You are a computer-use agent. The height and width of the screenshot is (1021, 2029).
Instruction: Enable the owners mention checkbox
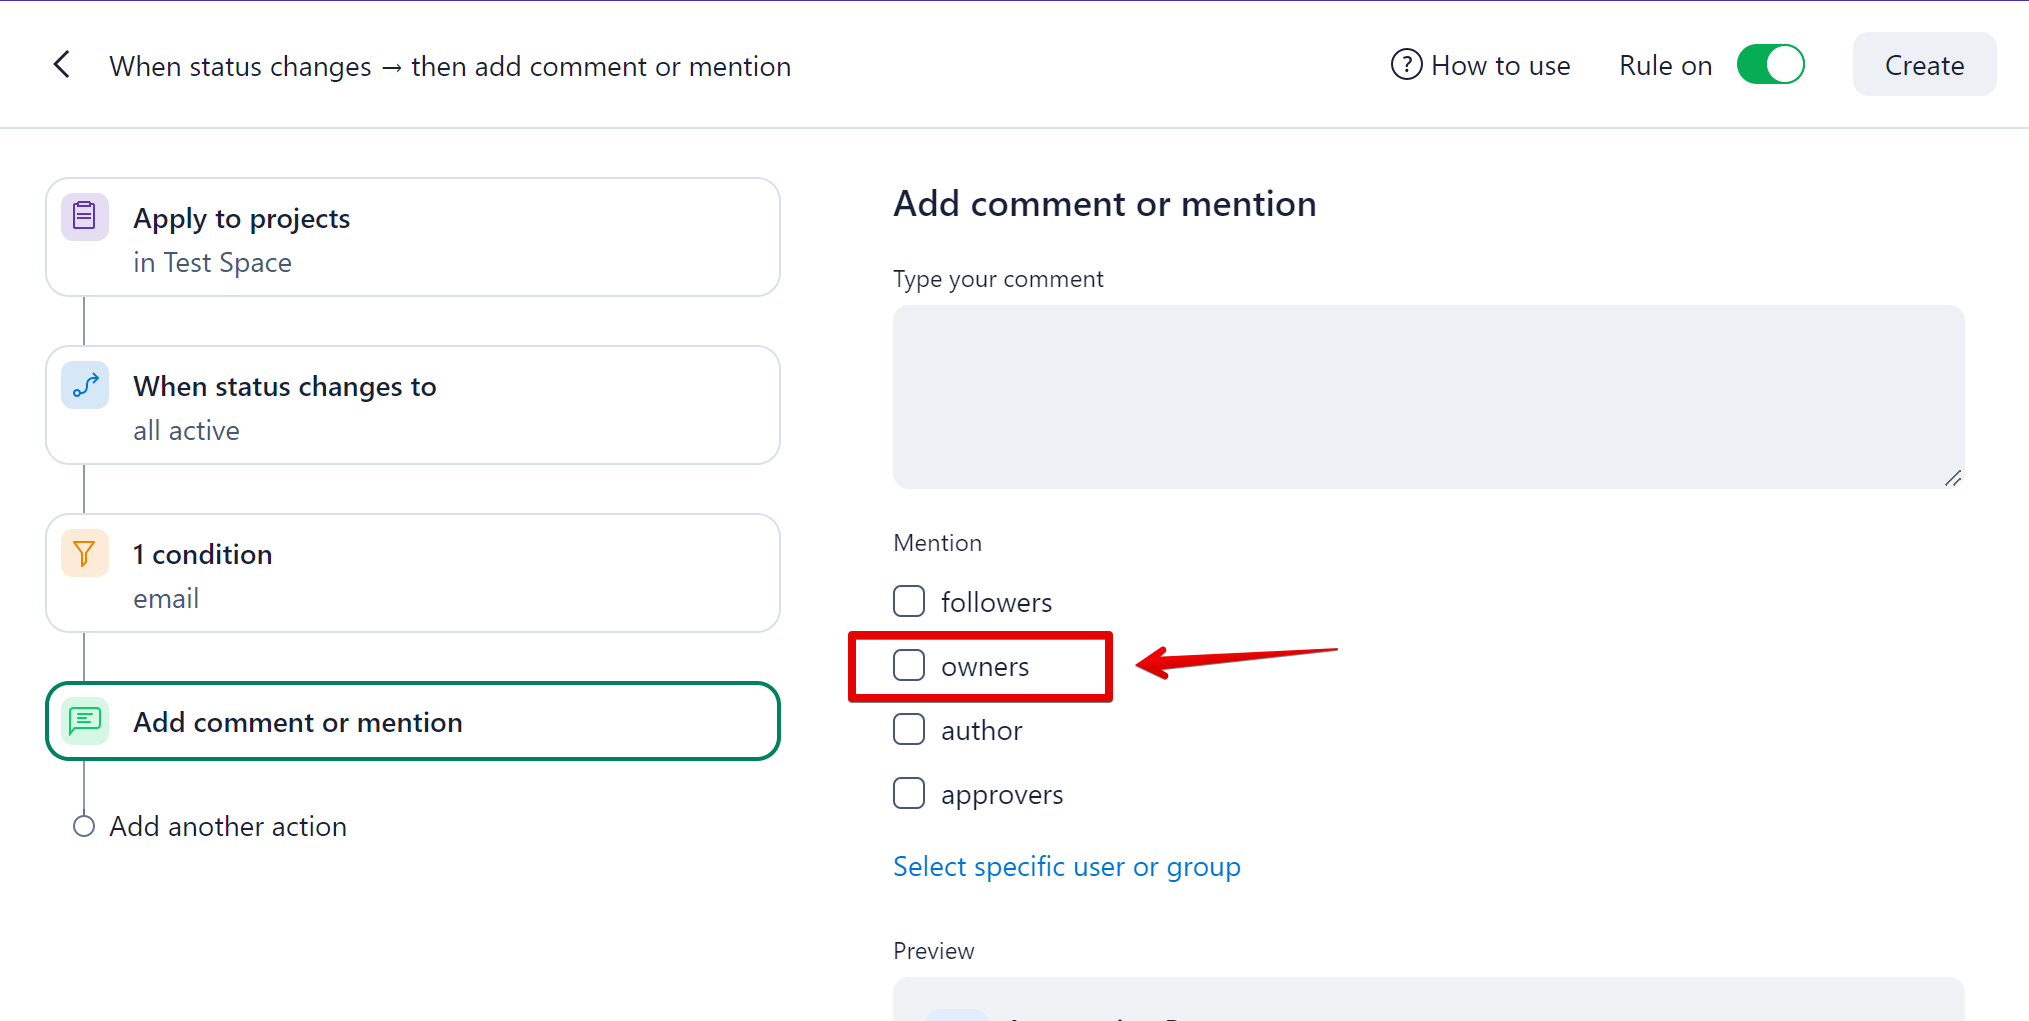(909, 666)
